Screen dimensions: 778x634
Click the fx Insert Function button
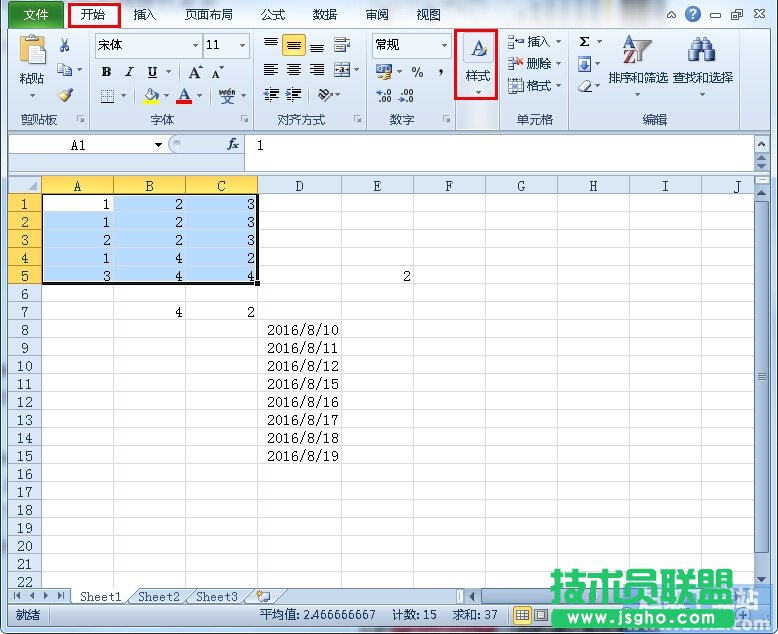coord(233,144)
